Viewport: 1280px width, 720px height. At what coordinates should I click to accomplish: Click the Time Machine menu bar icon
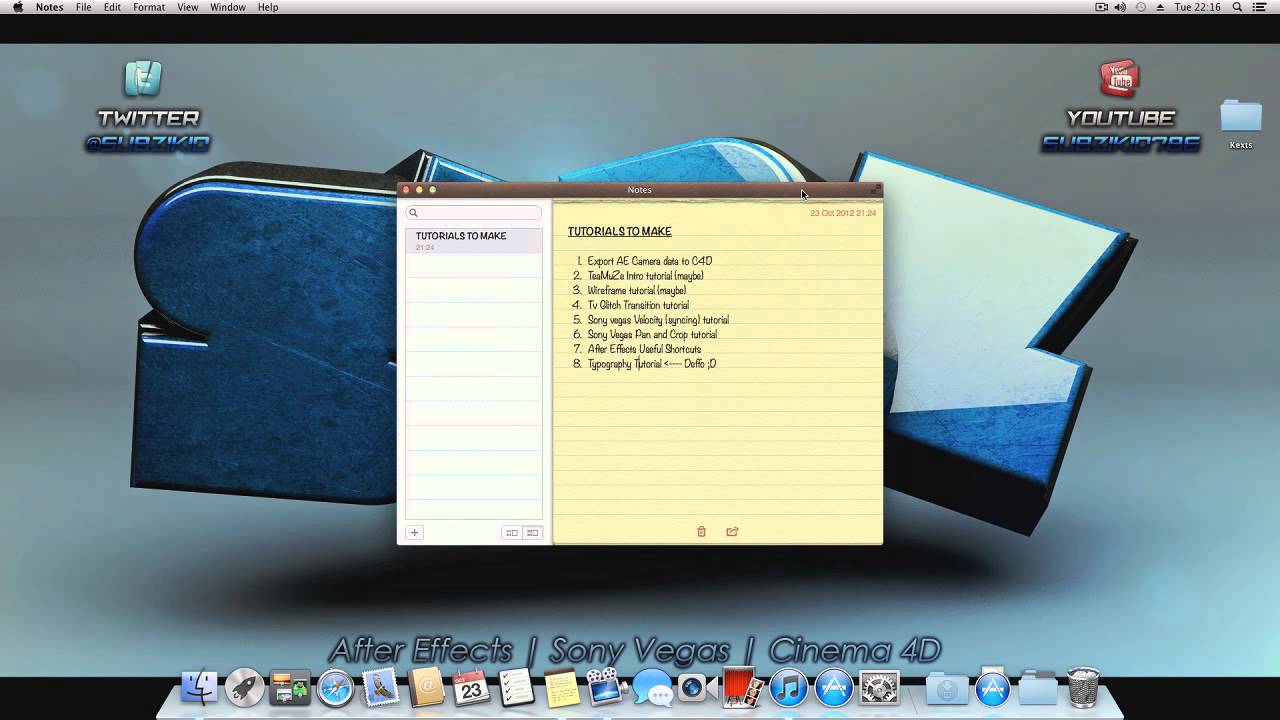[1140, 7]
